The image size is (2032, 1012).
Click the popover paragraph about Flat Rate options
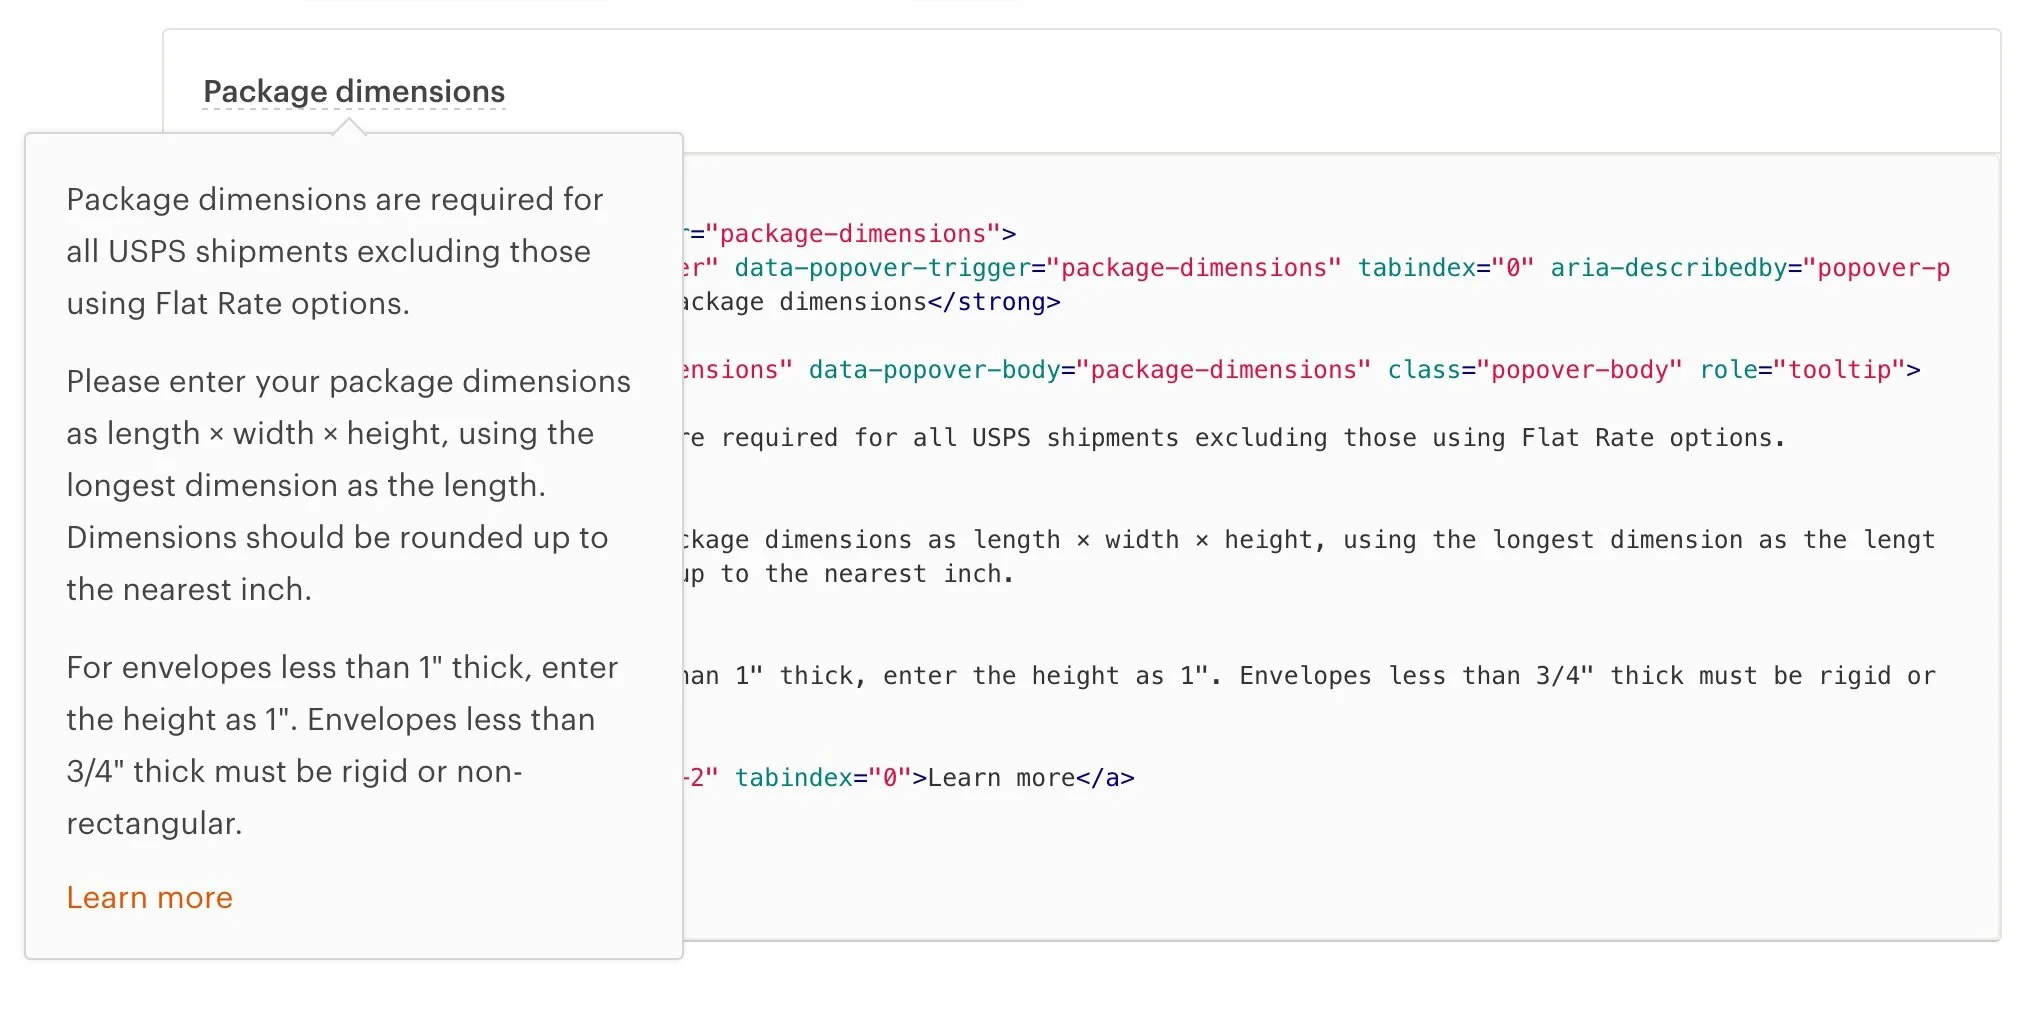(335, 251)
